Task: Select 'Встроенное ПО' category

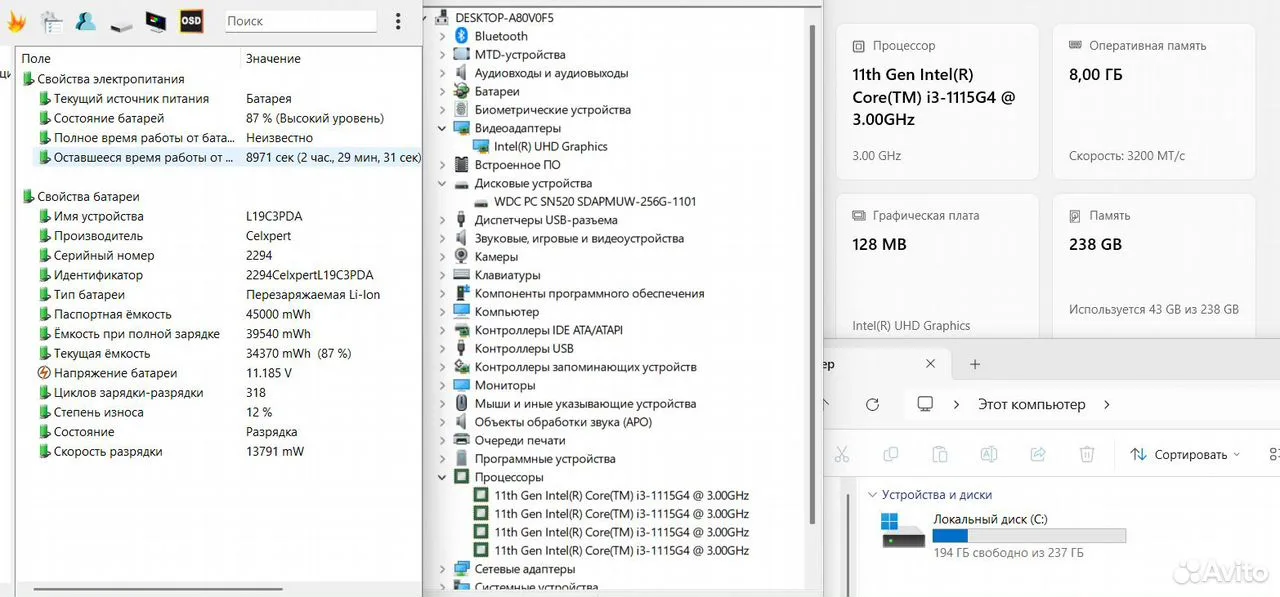Action: click(x=518, y=165)
